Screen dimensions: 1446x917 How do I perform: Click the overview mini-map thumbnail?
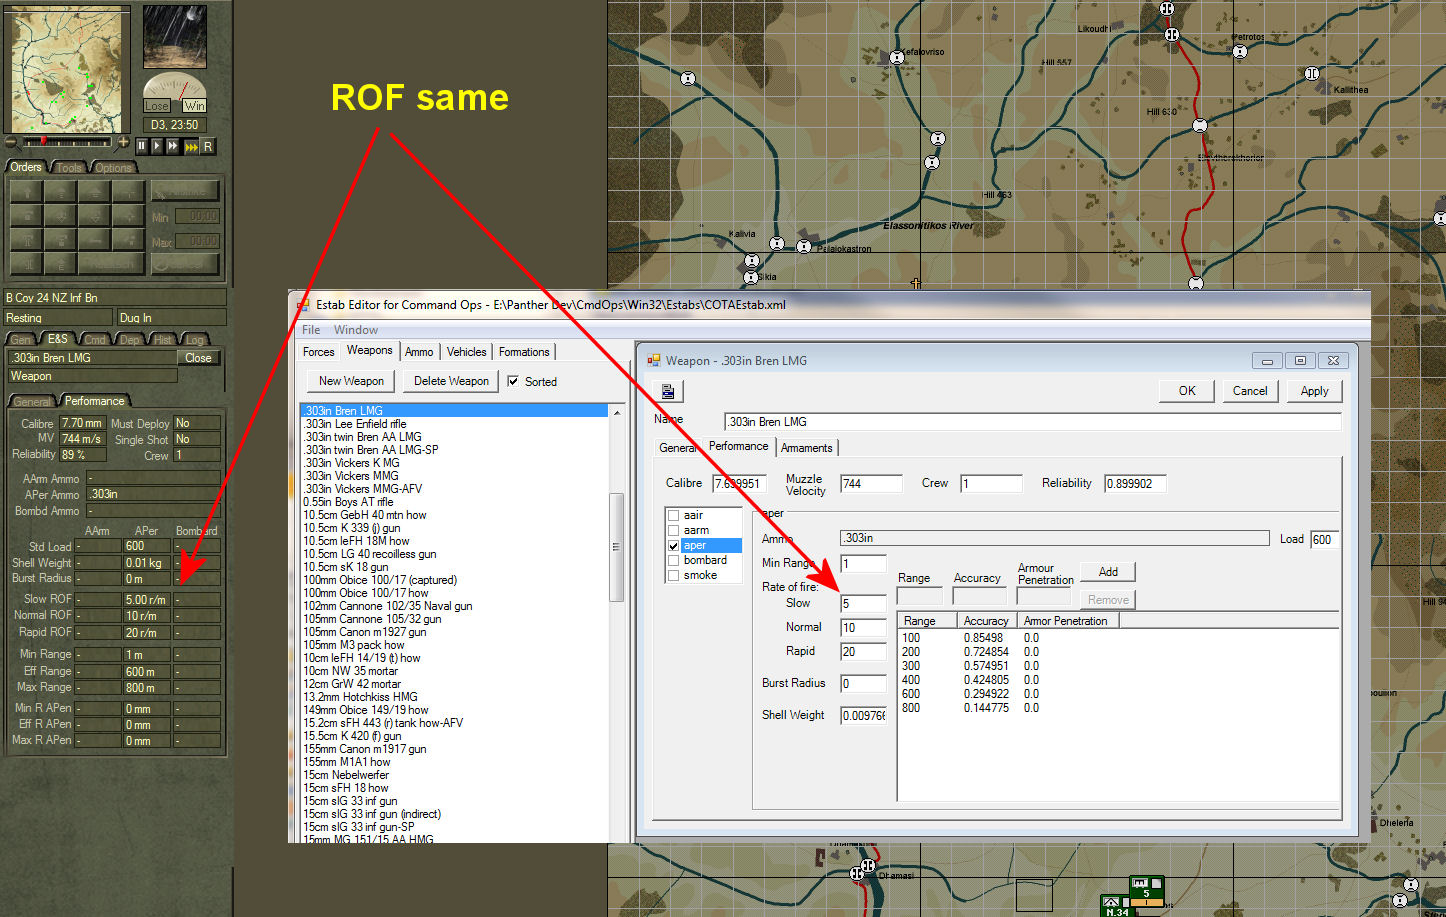68,69
